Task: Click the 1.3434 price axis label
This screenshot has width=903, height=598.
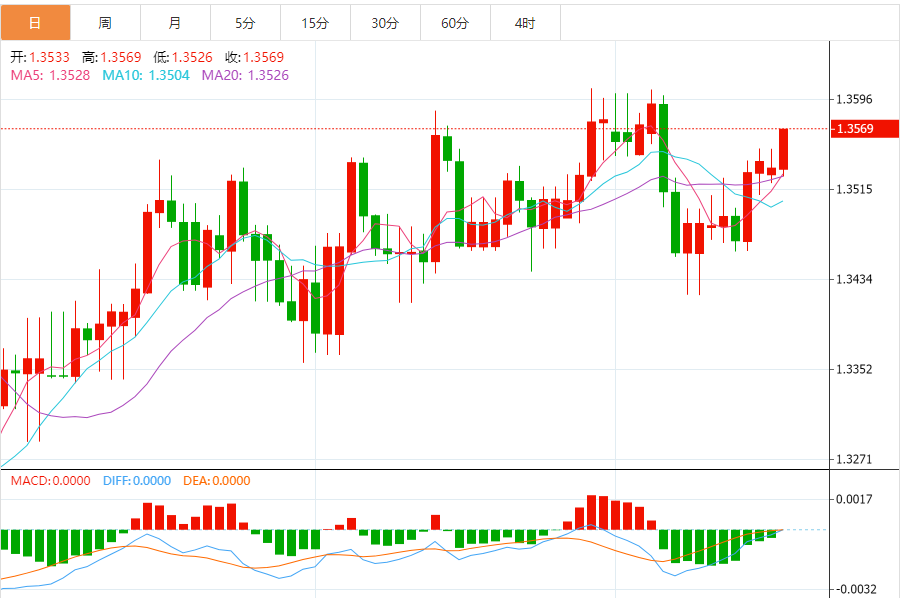Action: click(x=855, y=279)
